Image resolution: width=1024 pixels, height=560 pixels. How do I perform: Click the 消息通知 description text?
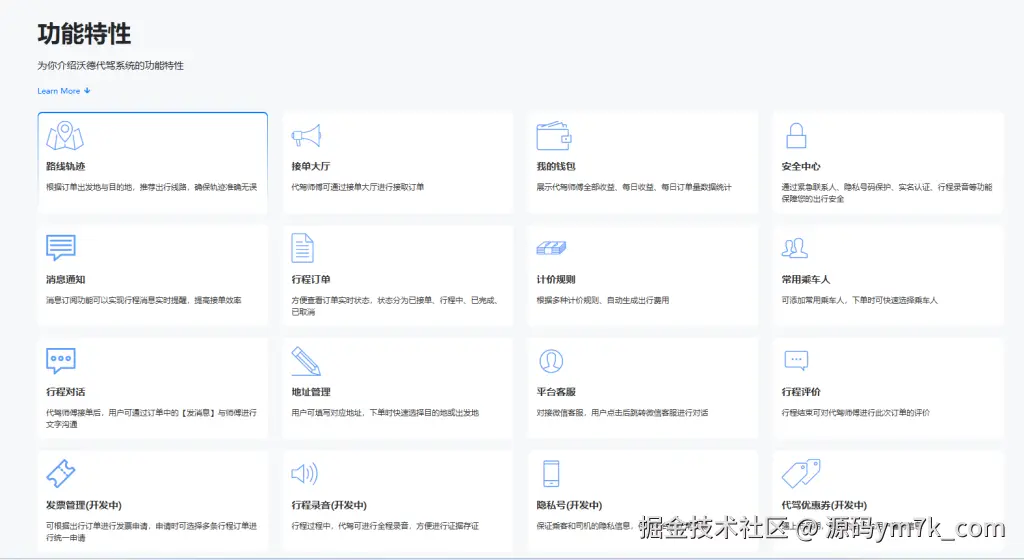pos(144,300)
